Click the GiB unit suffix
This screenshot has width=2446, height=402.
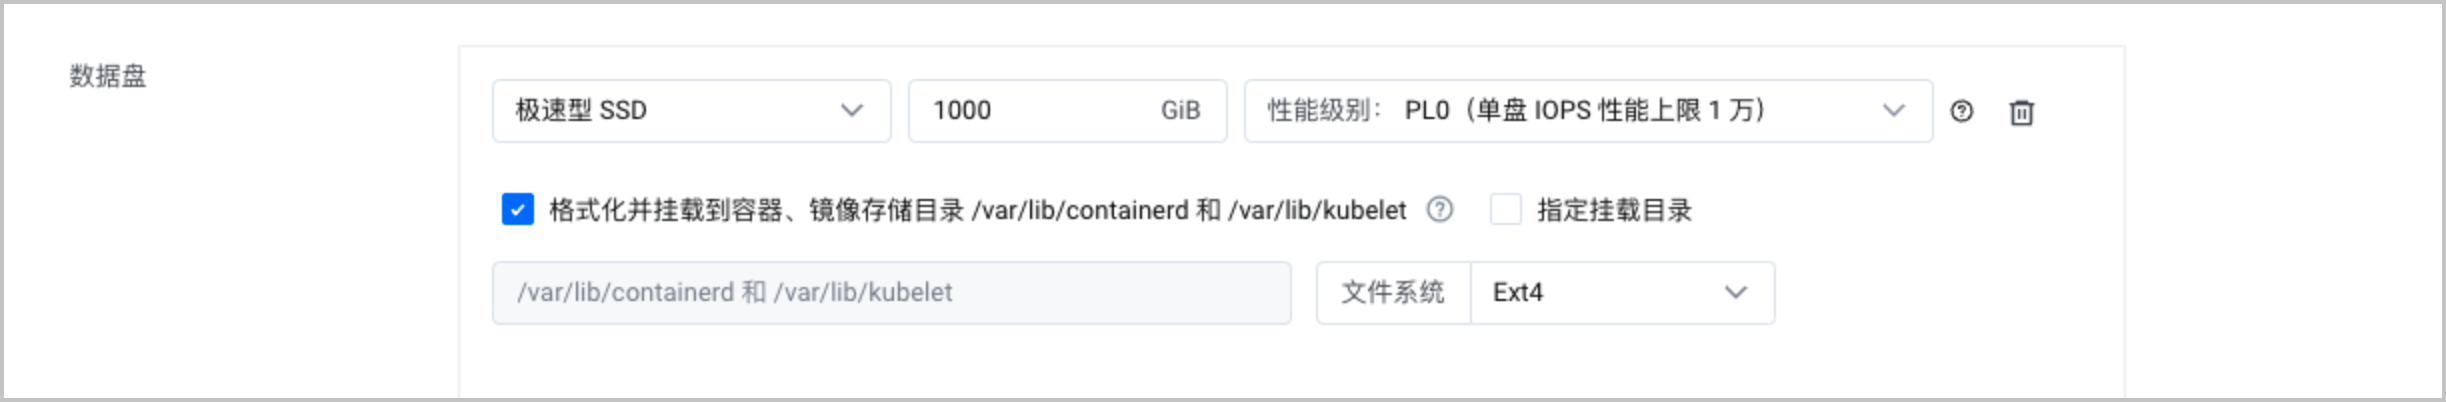pos(1180,110)
